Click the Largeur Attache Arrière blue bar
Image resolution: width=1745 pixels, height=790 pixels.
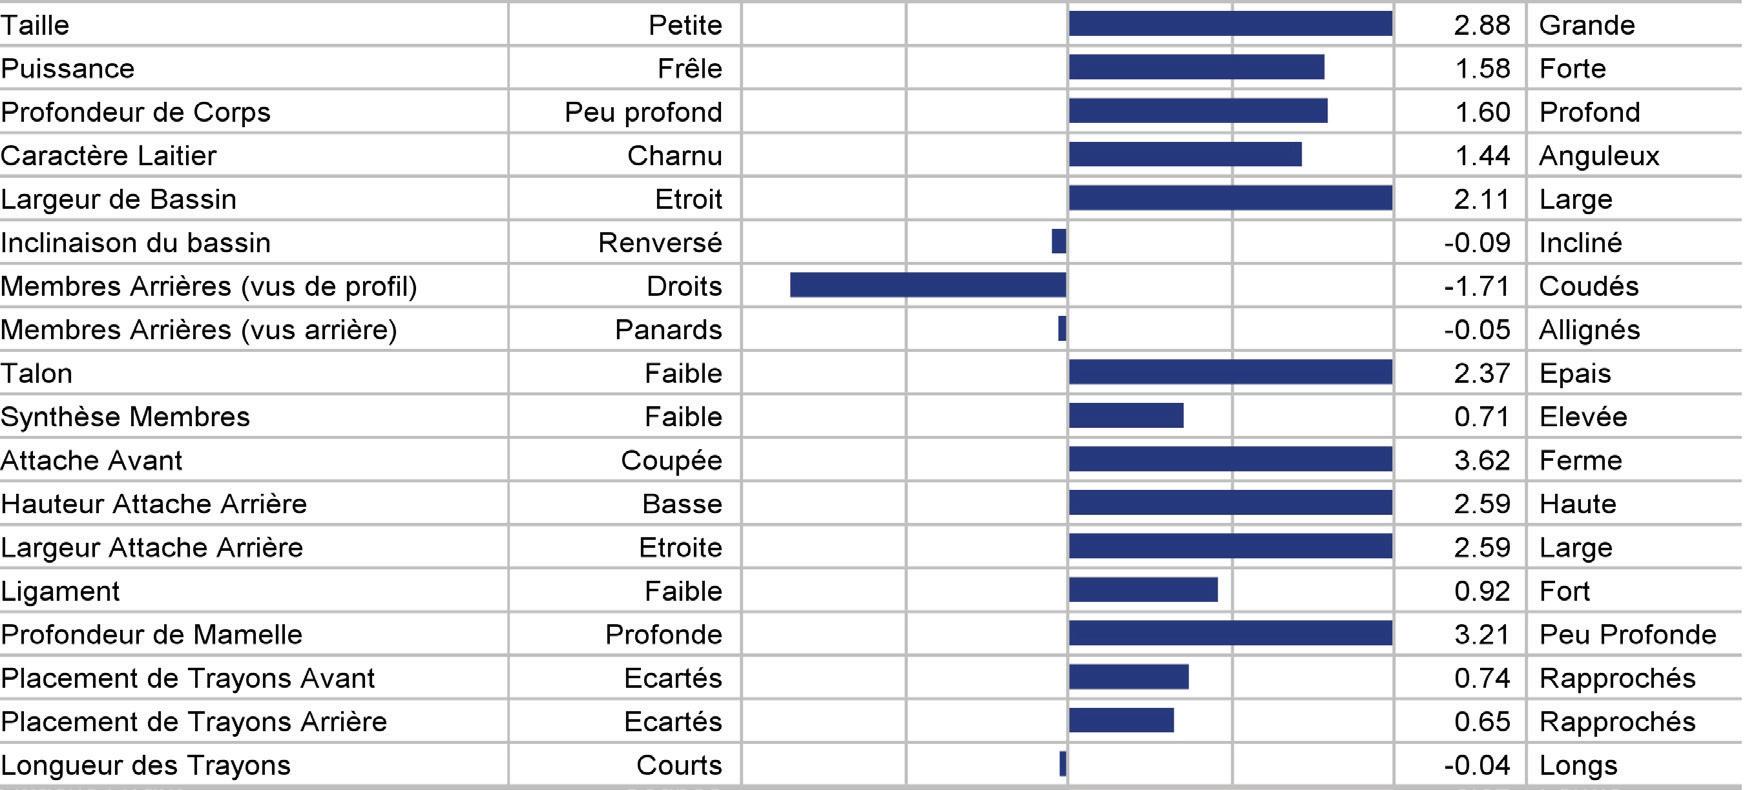[1230, 546]
